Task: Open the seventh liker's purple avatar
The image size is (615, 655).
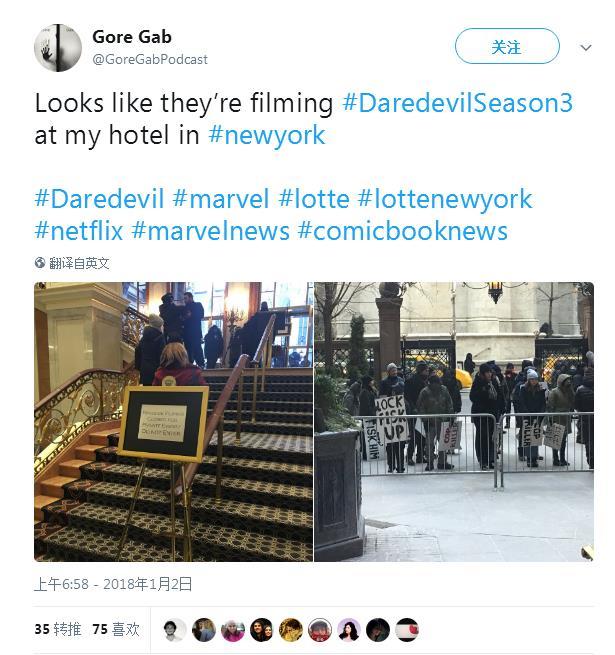Action: coord(349,630)
